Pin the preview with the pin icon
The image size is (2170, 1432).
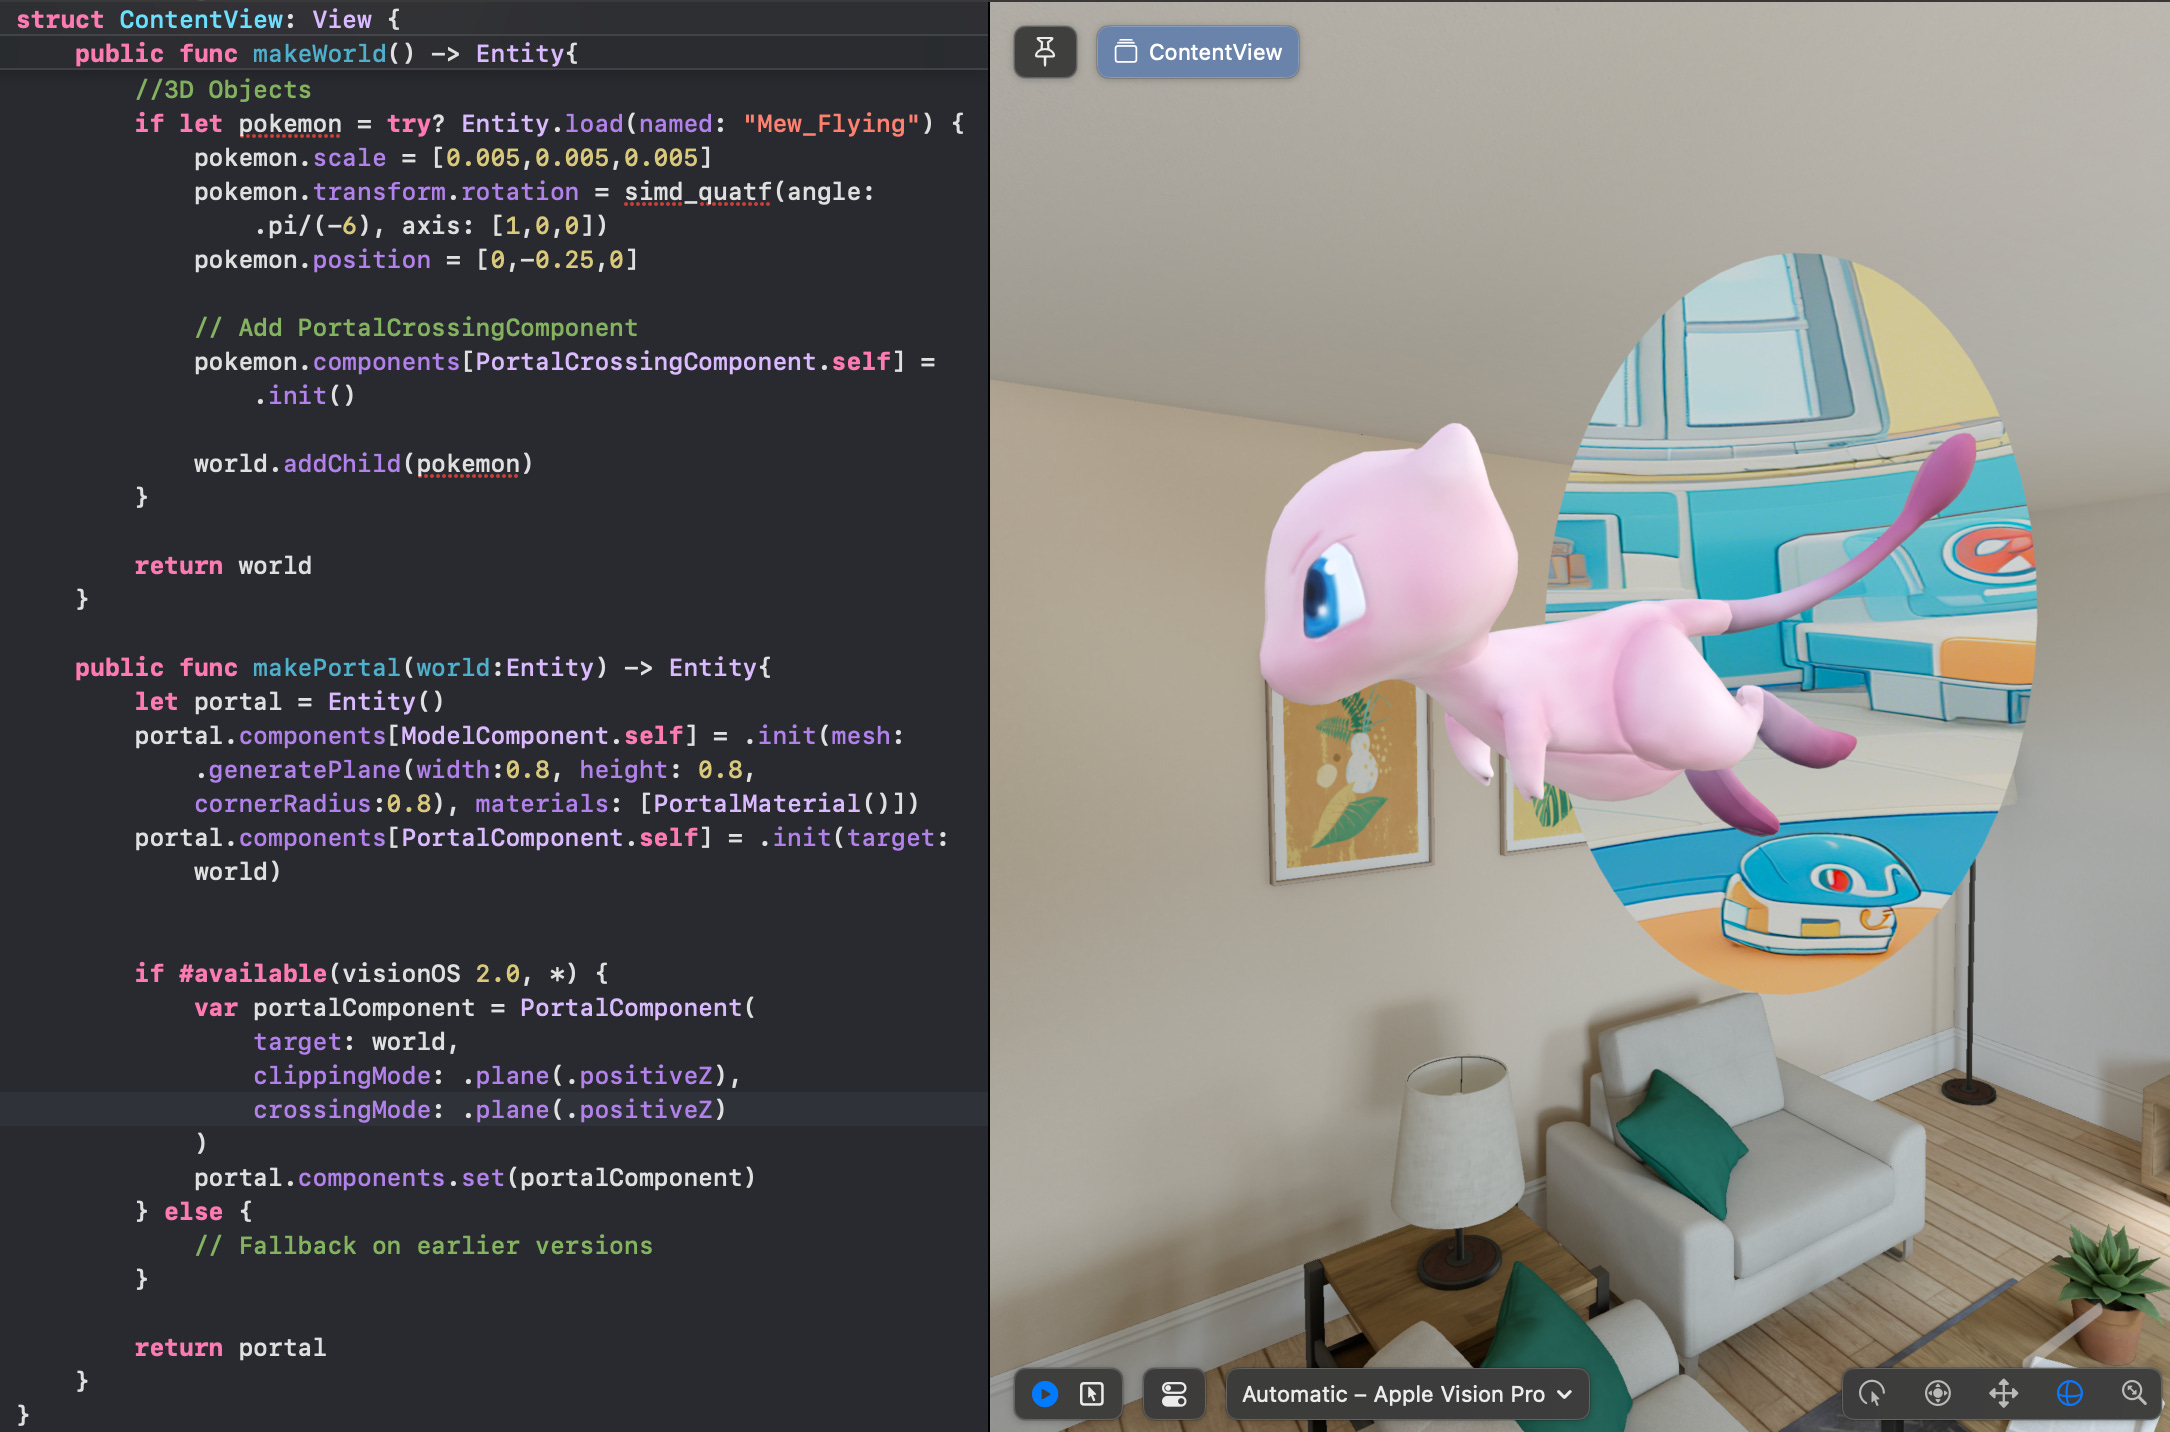point(1045,52)
